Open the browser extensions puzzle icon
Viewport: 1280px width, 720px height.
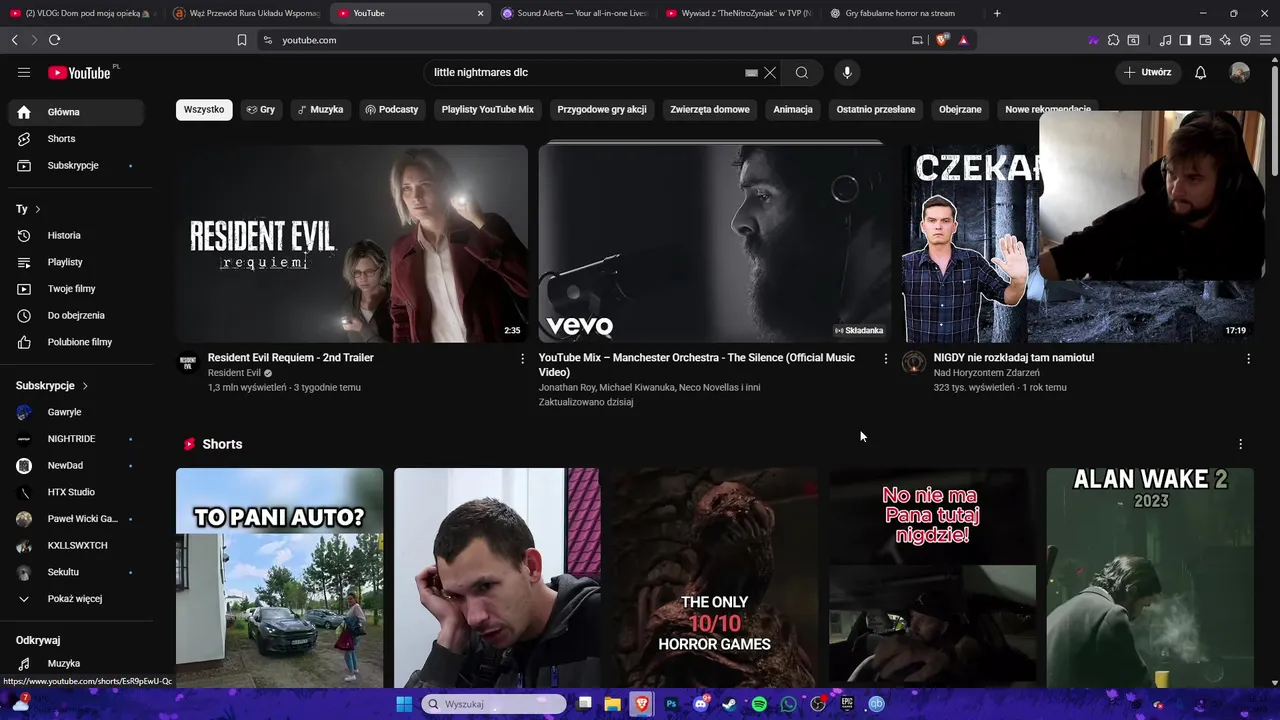coord(1113,40)
